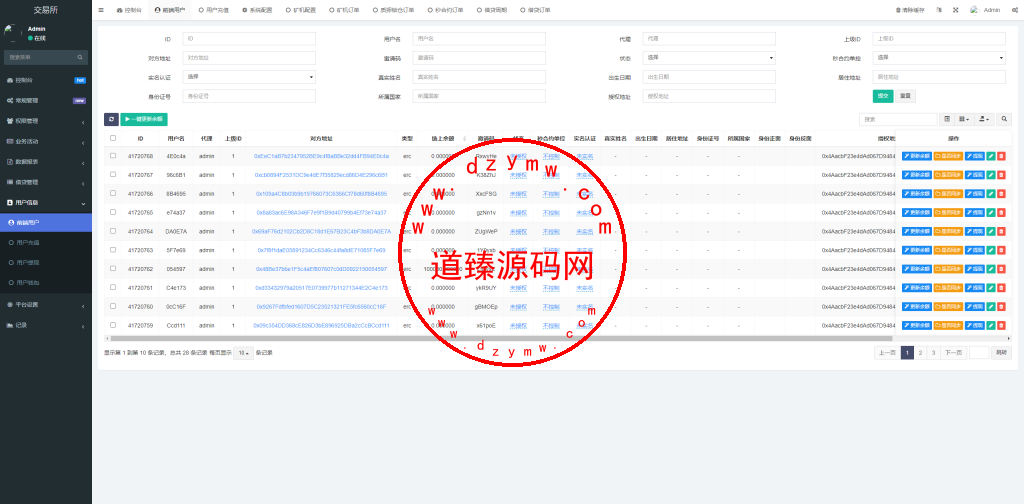Click green edit pencil icon for row 41720759

click(x=990, y=325)
